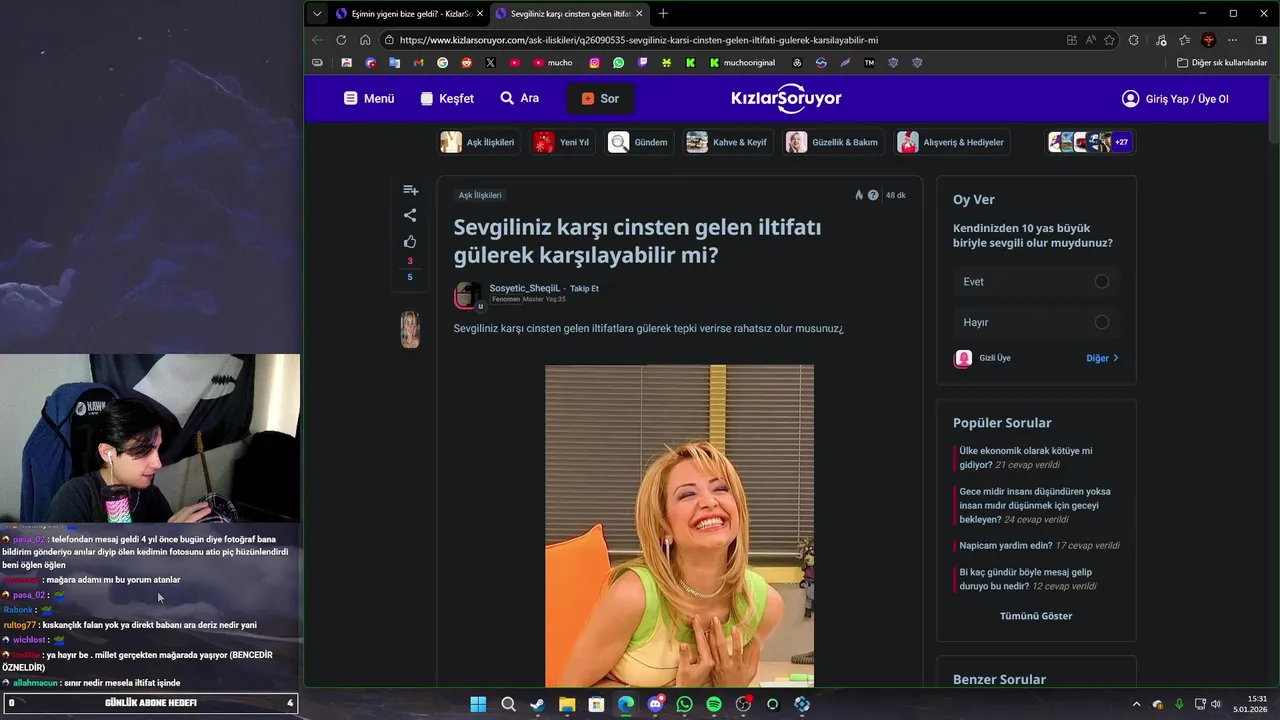
Task: Open Gündem category tab
Action: [x=639, y=142]
